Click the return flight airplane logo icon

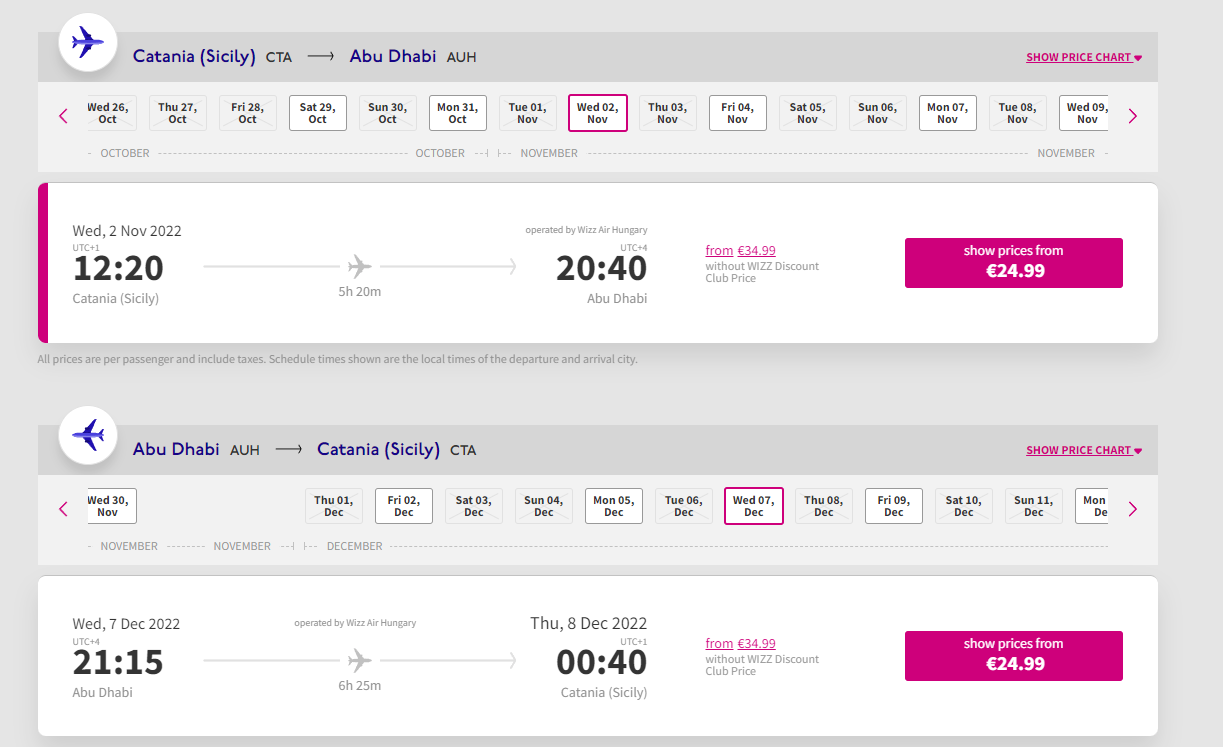89,435
